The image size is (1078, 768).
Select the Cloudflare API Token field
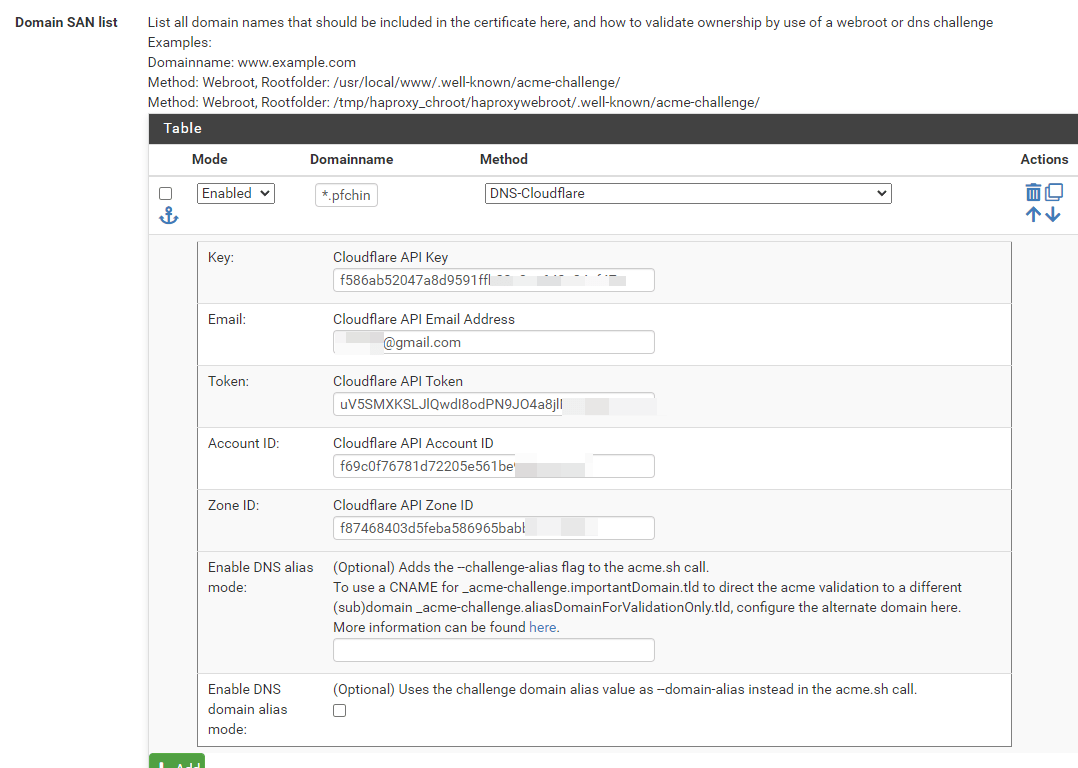tap(493, 404)
